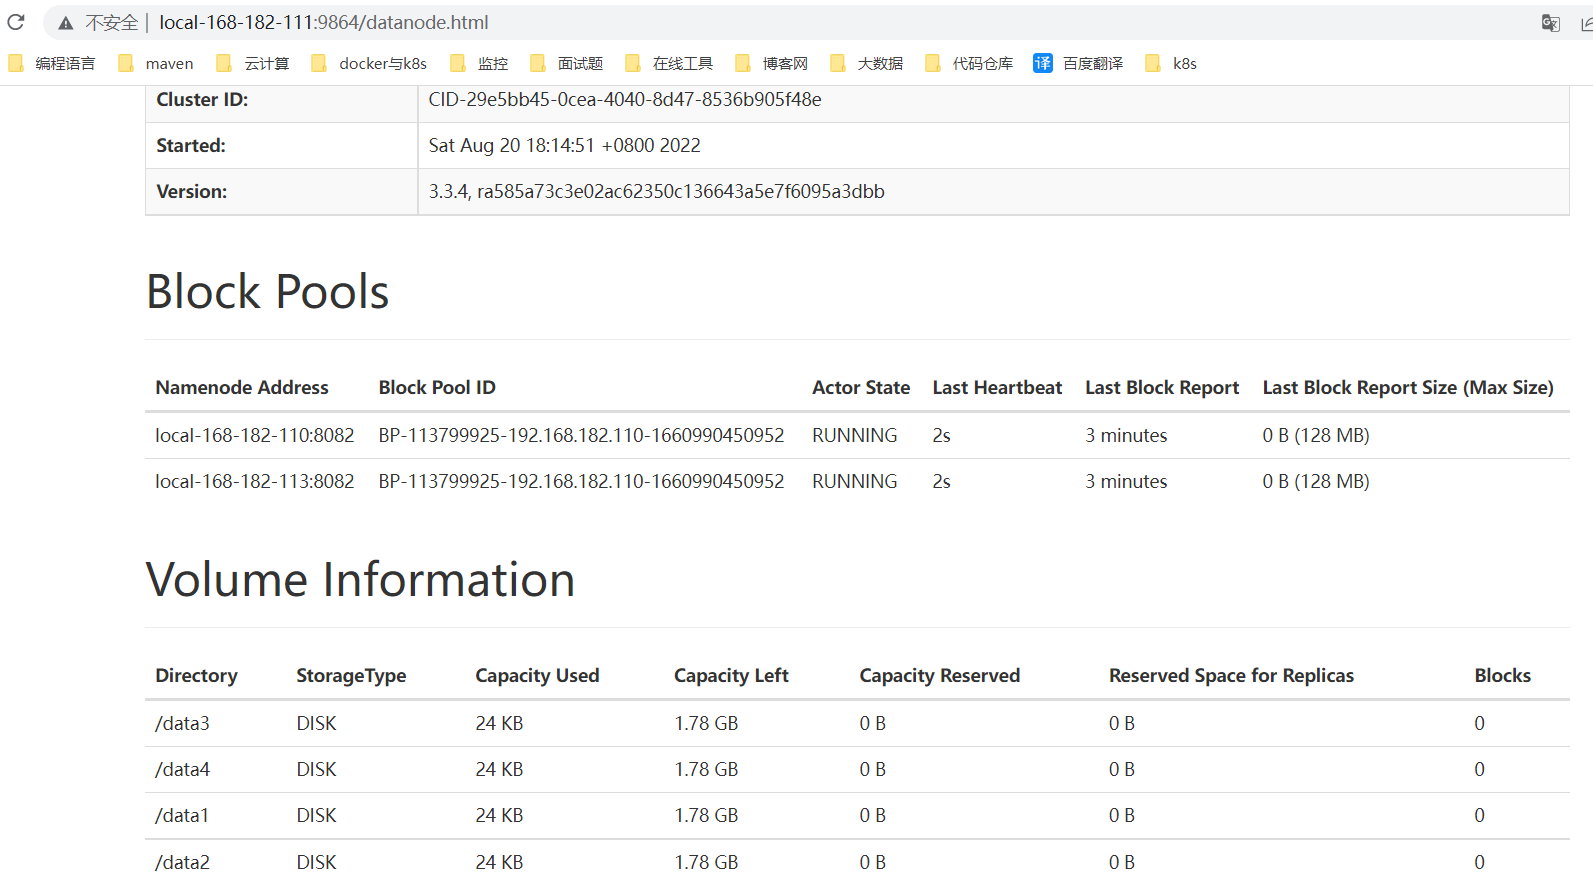
Task: Open the docker与k8s bookmark folder
Action: [369, 63]
